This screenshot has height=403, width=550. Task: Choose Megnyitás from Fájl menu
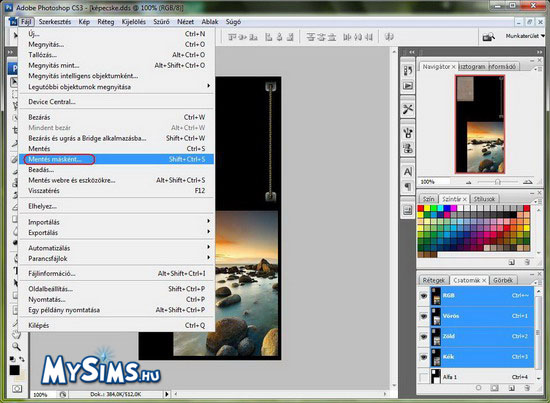tap(116, 45)
